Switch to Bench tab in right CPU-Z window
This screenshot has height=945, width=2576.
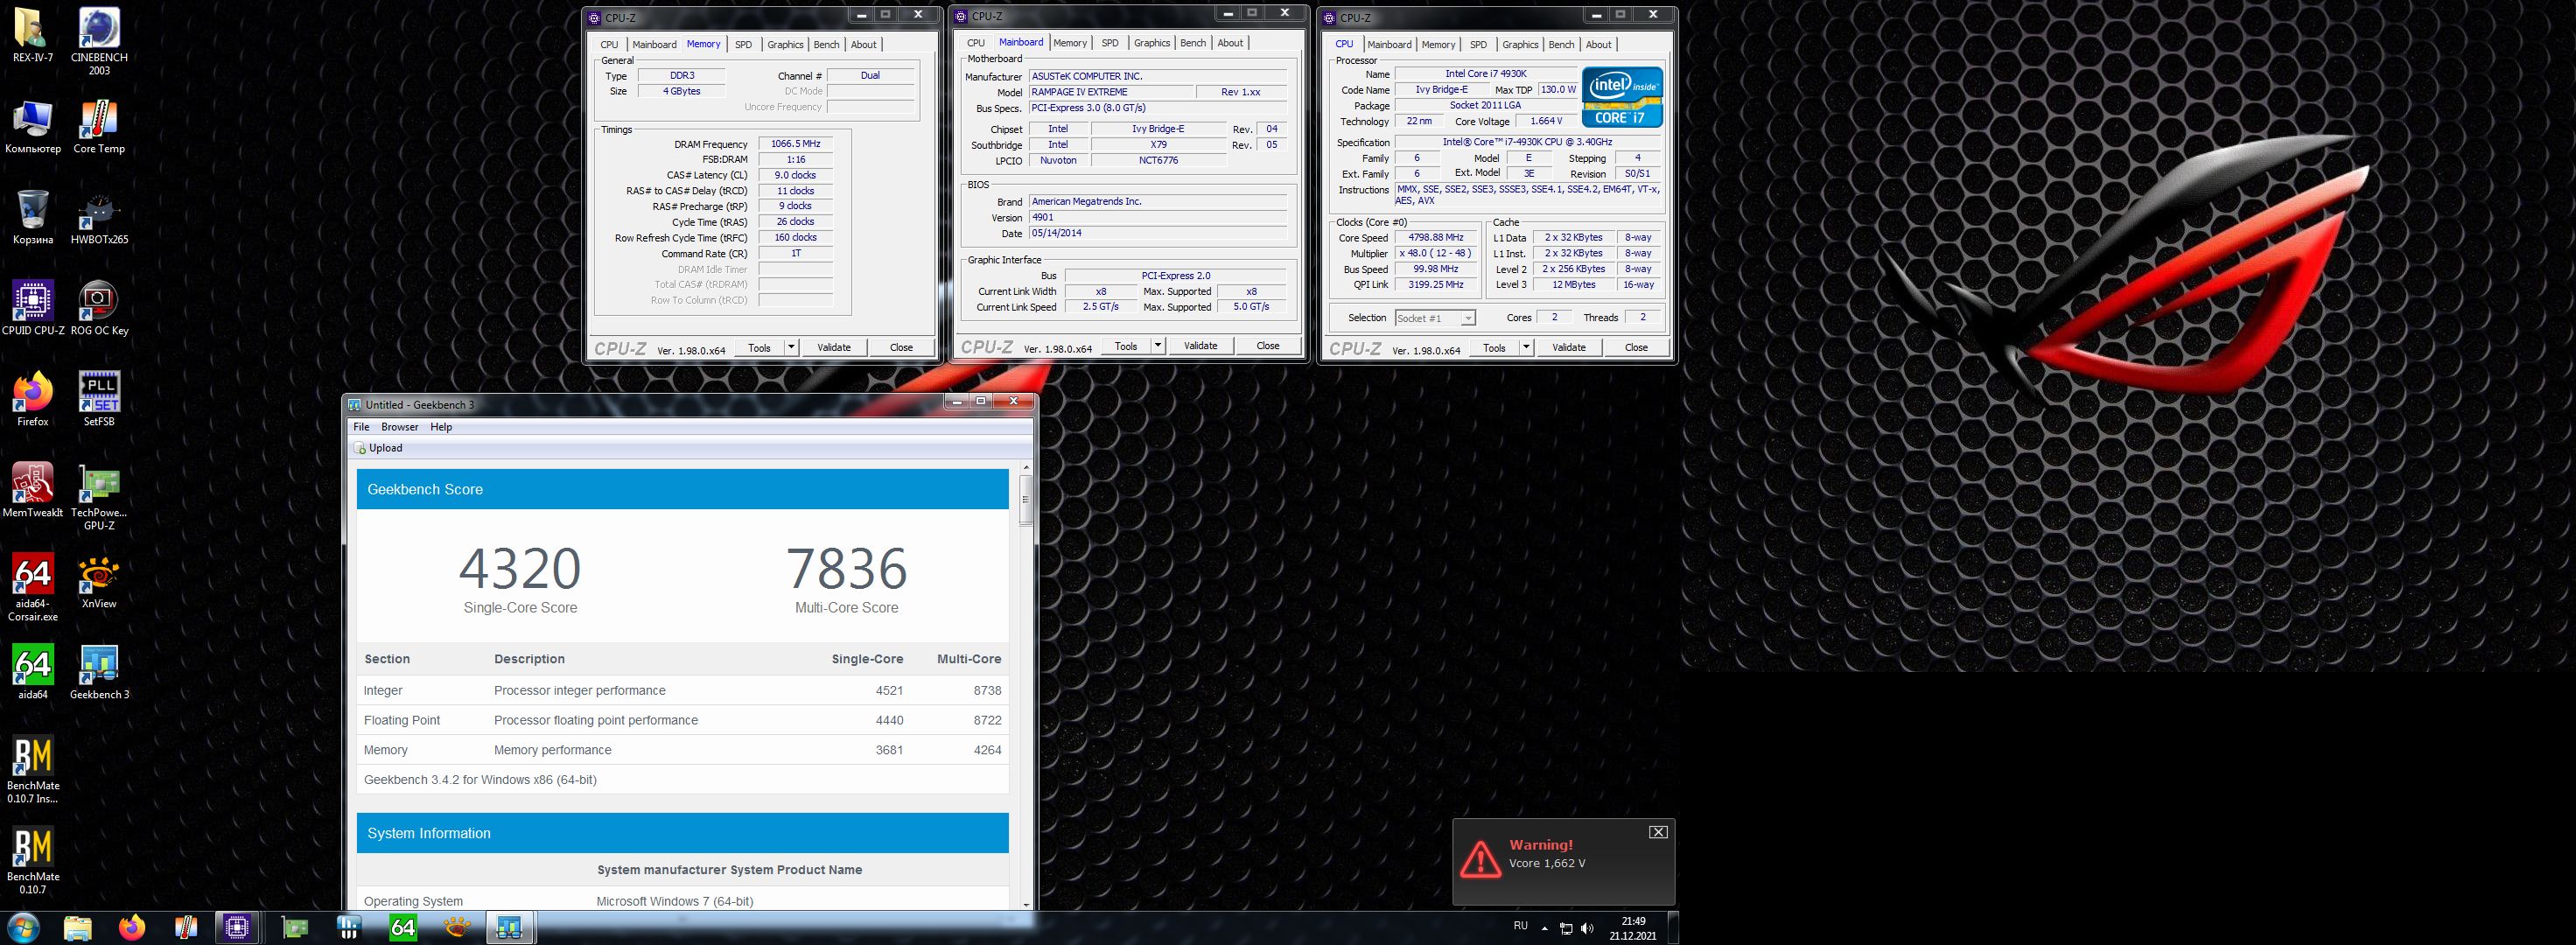point(1561,44)
